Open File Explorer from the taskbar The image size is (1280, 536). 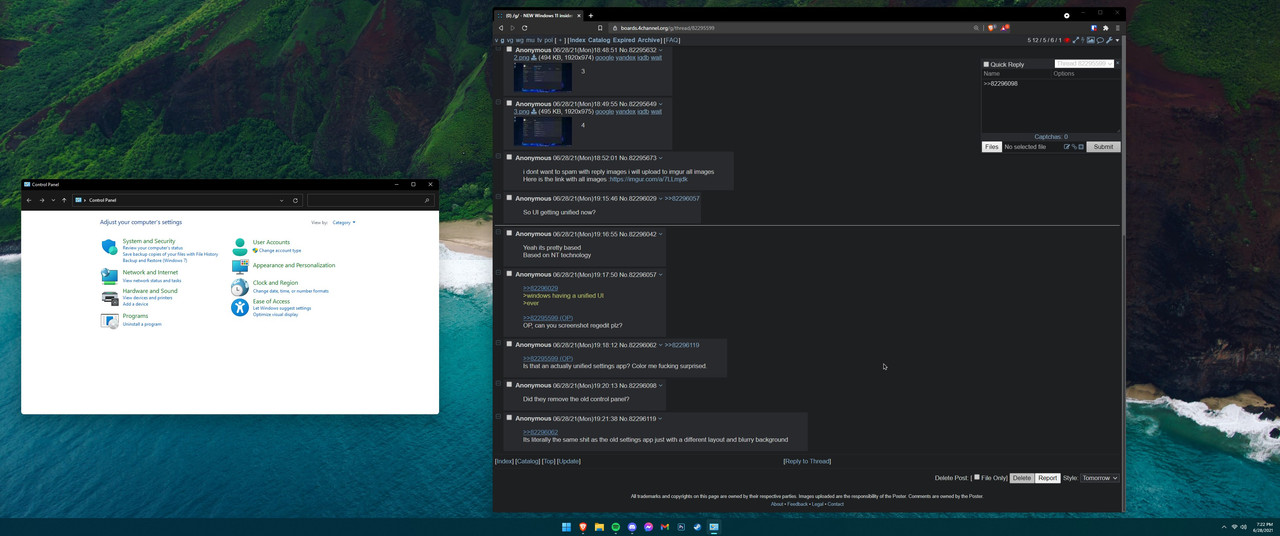point(599,527)
